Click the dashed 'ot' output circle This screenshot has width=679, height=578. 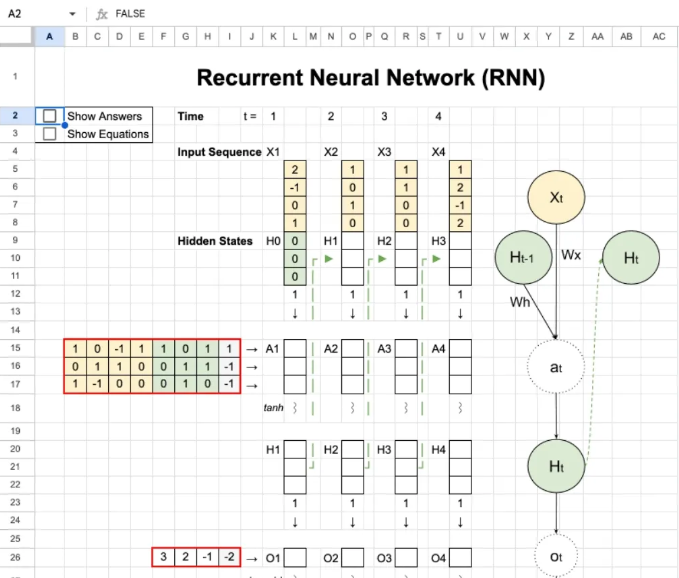point(557,553)
